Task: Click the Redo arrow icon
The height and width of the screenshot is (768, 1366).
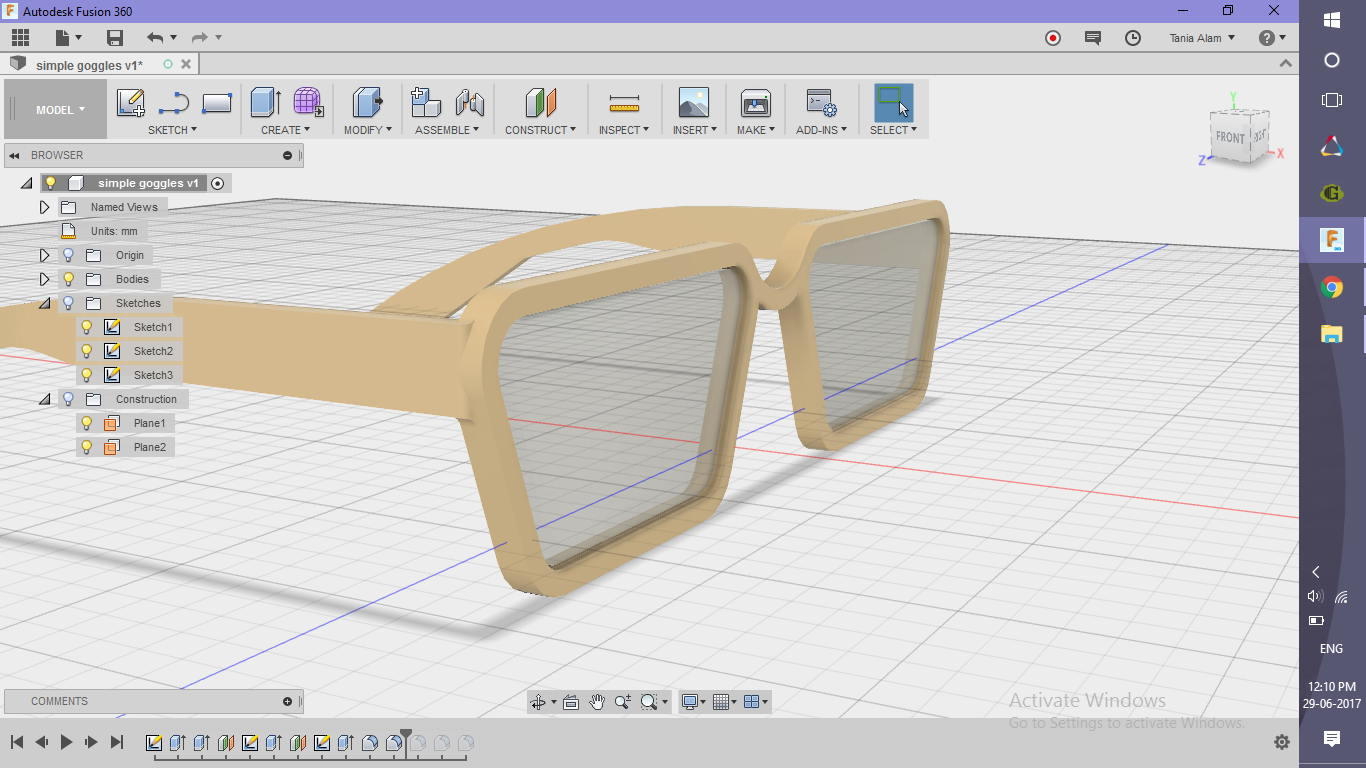Action: pyautogui.click(x=199, y=38)
